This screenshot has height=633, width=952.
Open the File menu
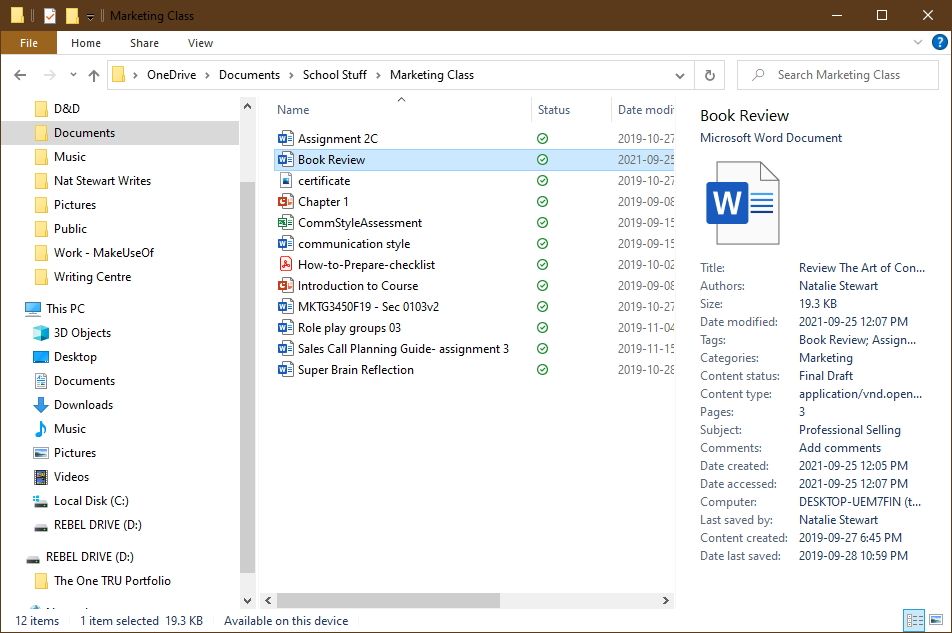[x=29, y=43]
